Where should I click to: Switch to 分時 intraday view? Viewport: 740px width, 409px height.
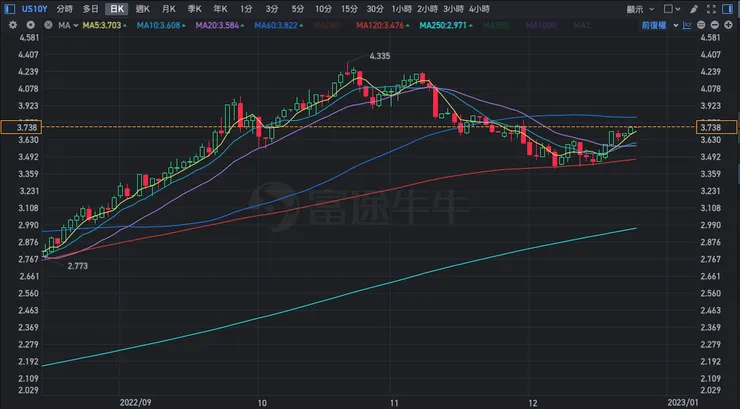pyautogui.click(x=65, y=9)
